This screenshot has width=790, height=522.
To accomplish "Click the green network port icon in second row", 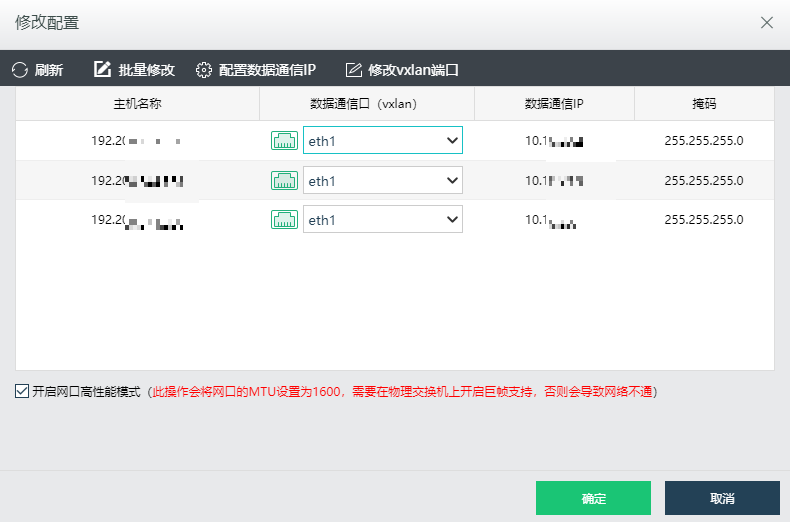I will 284,181.
